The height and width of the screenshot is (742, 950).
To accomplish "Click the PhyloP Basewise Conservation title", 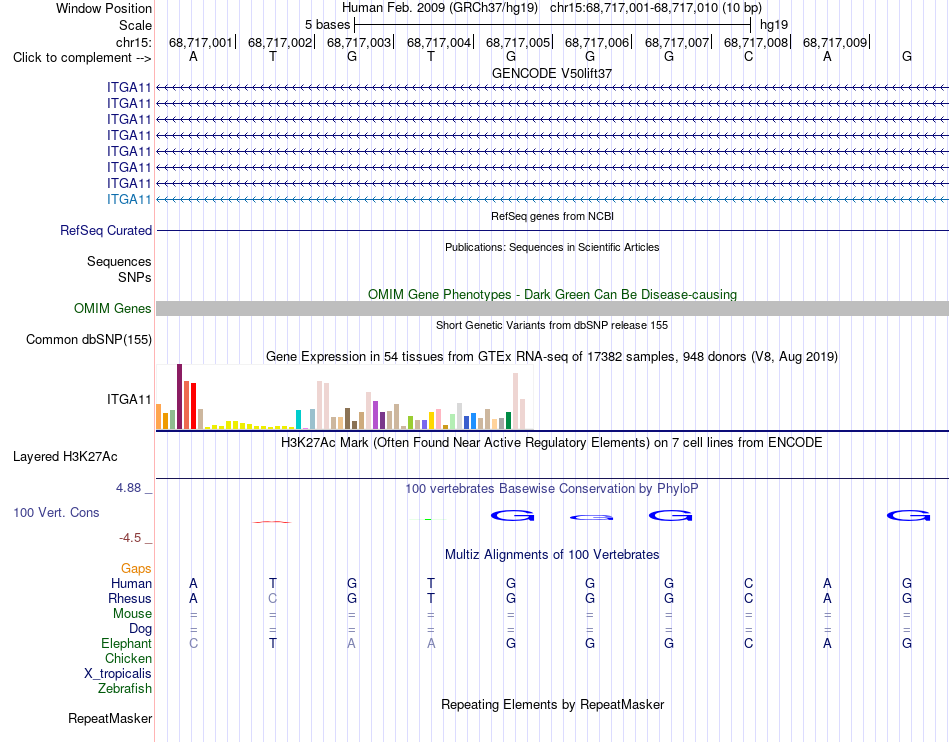I will [x=552, y=488].
